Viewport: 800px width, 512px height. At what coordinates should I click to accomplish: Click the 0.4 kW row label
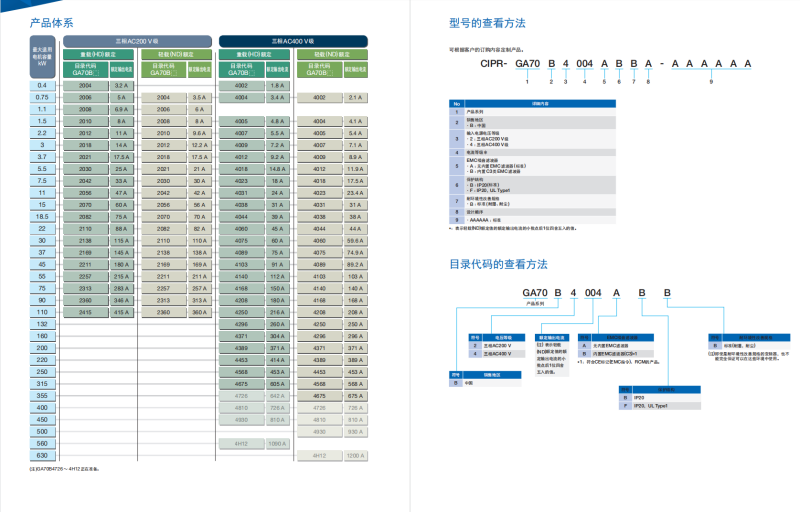tap(42, 86)
